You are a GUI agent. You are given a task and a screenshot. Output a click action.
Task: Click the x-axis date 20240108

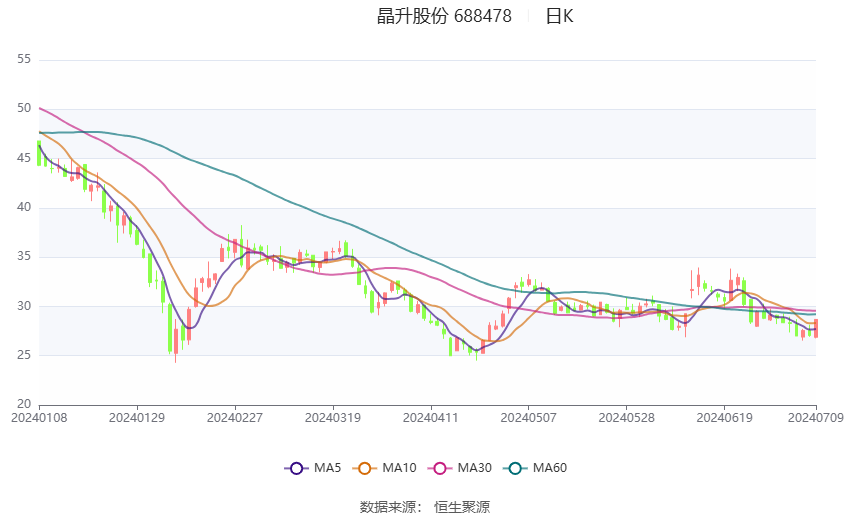(39, 418)
